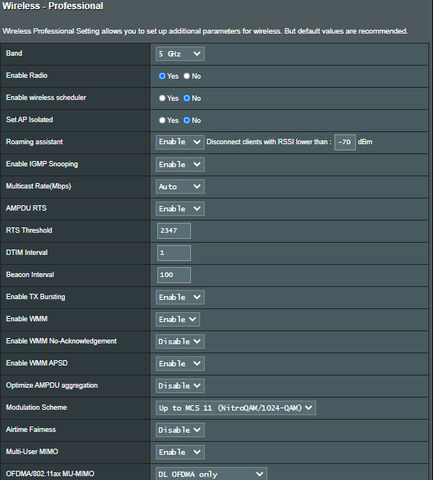The image size is (433, 480).
Task: Click the 'Disconnect clients with RSSI lower than' text
Action: [269, 142]
